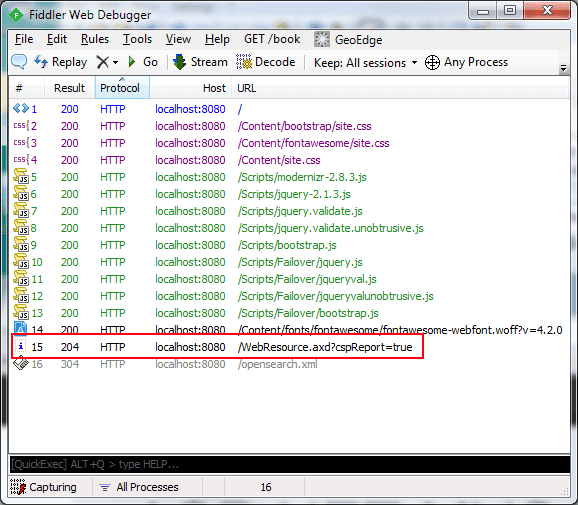
Task: Open the Remove sessions dropdown arrow
Action: point(115,62)
